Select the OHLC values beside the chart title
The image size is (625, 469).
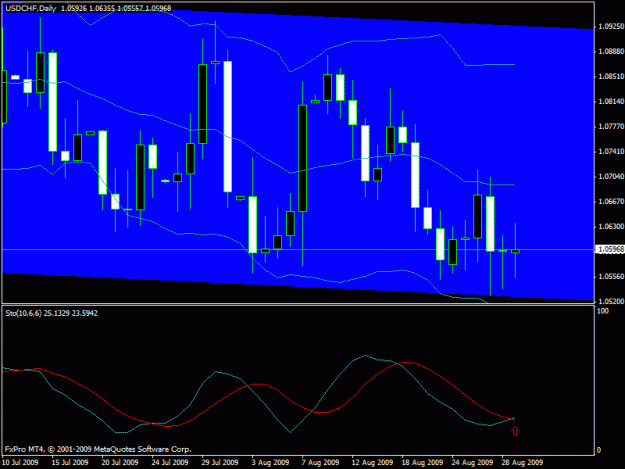pos(116,8)
